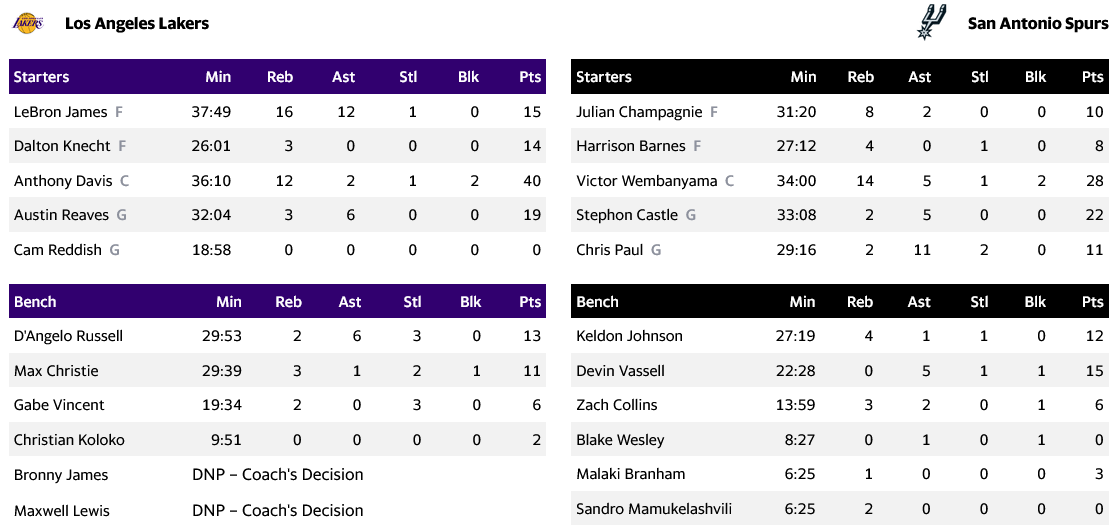1118x527 pixels.
Task: Open Bronny James player link
Action: (61, 475)
